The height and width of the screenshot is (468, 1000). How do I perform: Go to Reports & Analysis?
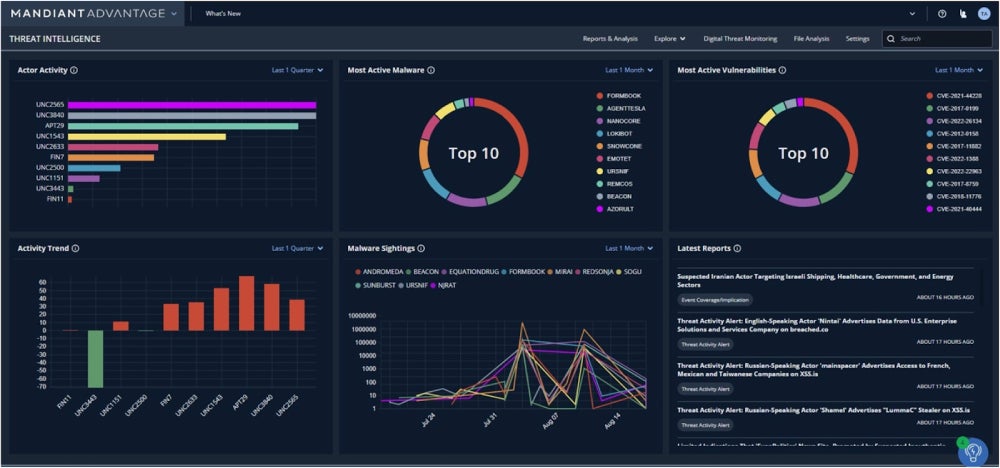coord(610,39)
